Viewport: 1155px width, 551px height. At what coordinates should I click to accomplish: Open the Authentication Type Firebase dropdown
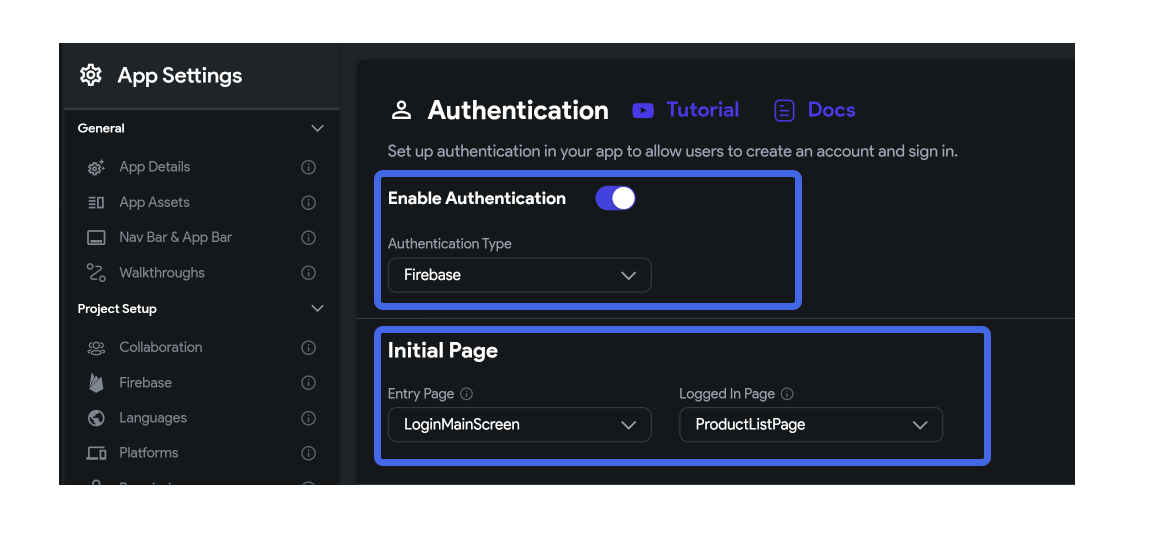519,275
